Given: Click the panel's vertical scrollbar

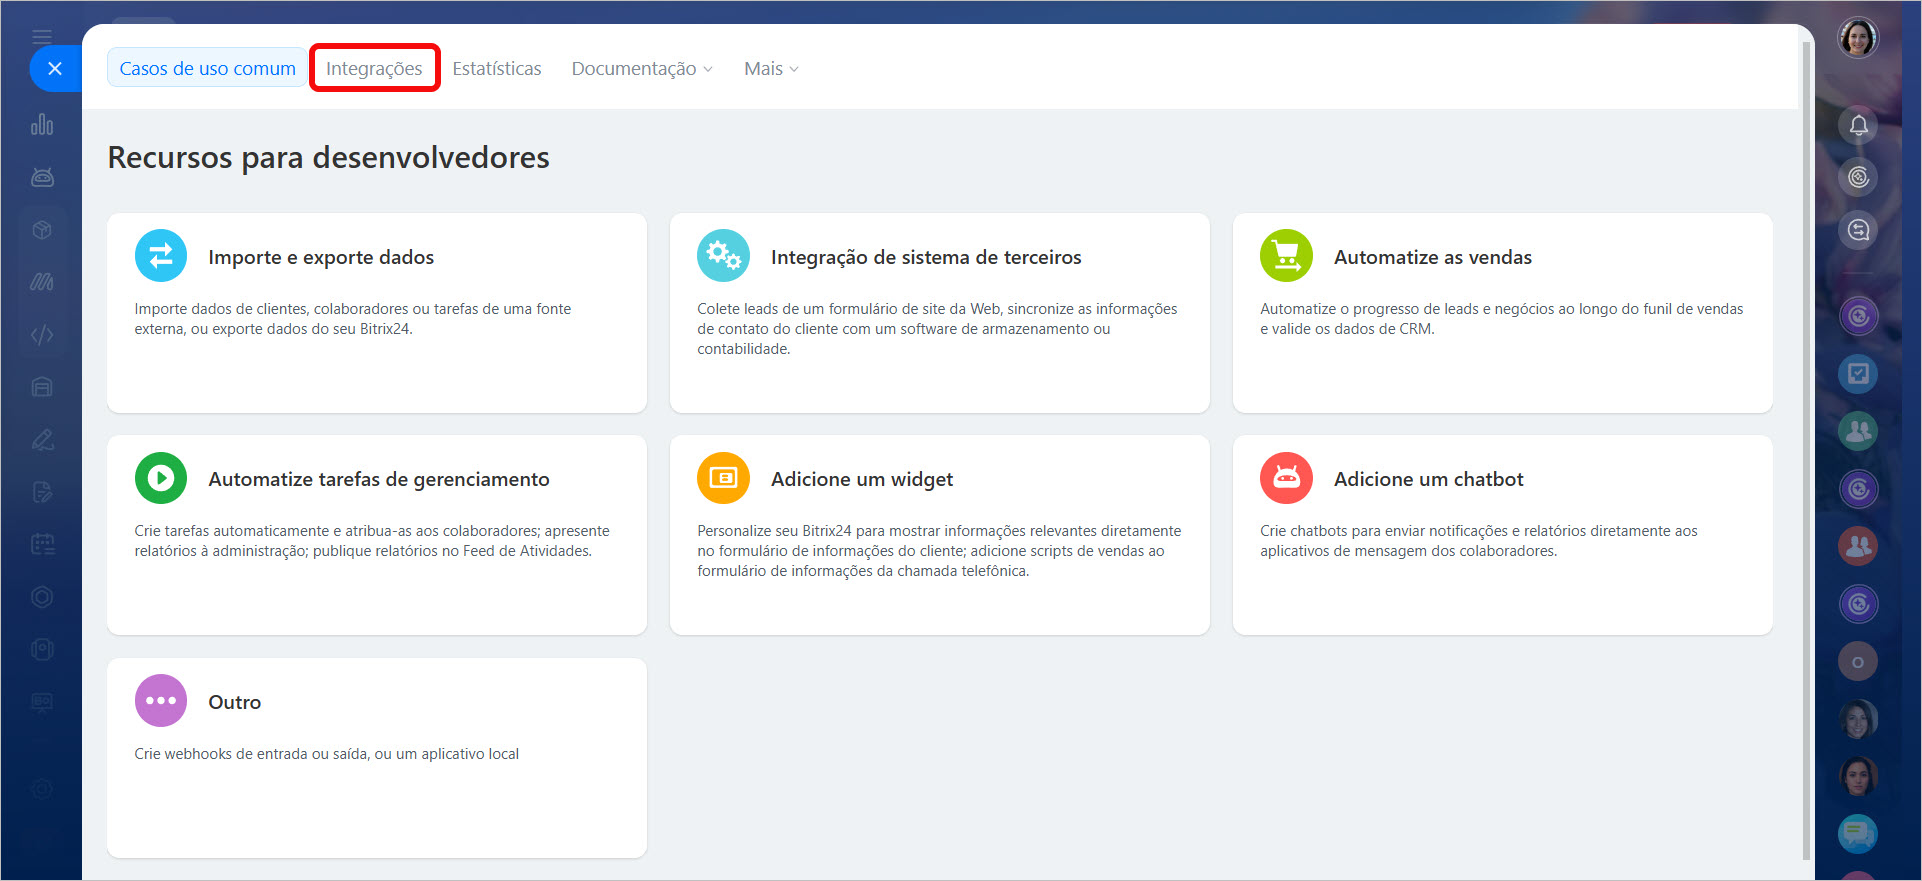Looking at the screenshot, I should point(1806,450).
